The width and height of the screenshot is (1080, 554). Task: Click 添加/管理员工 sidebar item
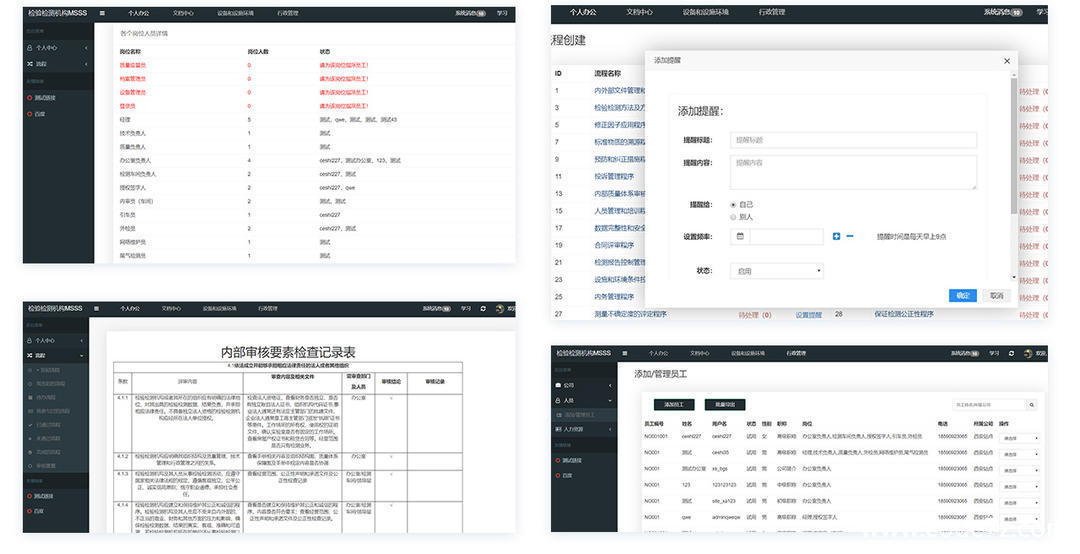point(584,415)
